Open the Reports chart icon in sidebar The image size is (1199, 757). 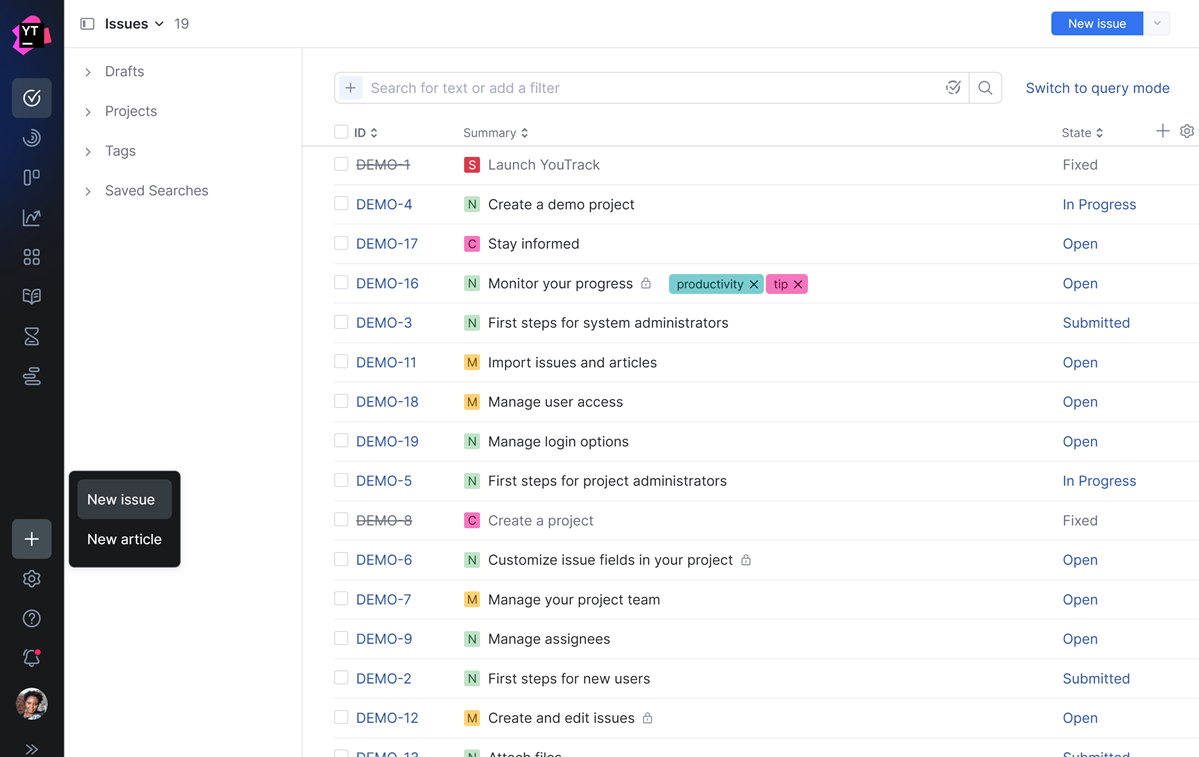click(32, 217)
